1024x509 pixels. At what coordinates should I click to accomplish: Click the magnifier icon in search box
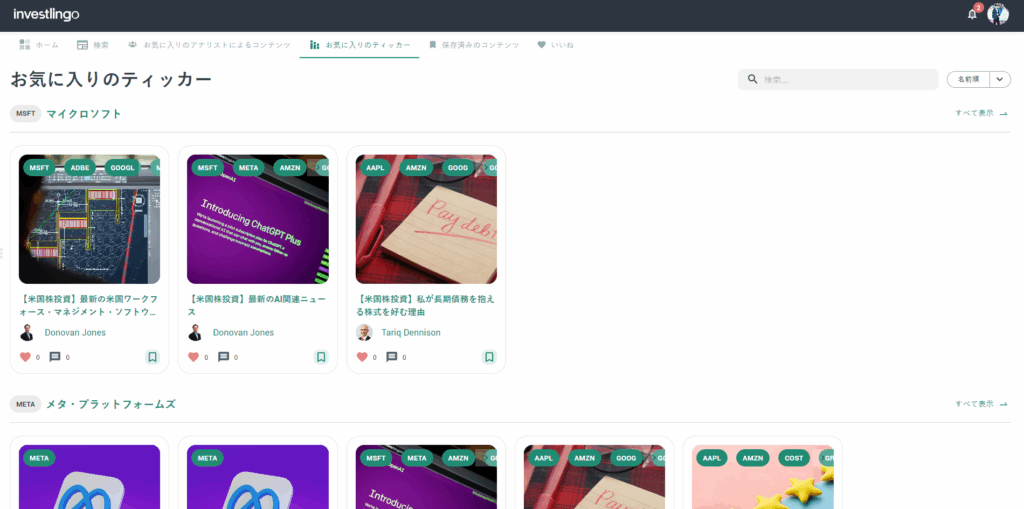pyautogui.click(x=752, y=79)
